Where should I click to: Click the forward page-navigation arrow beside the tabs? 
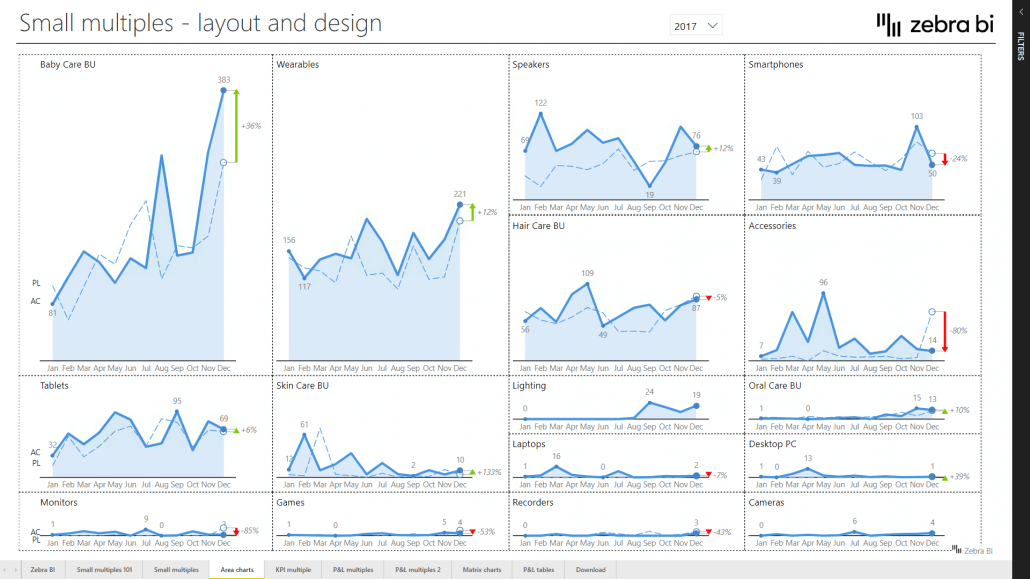pyautogui.click(x=15, y=568)
